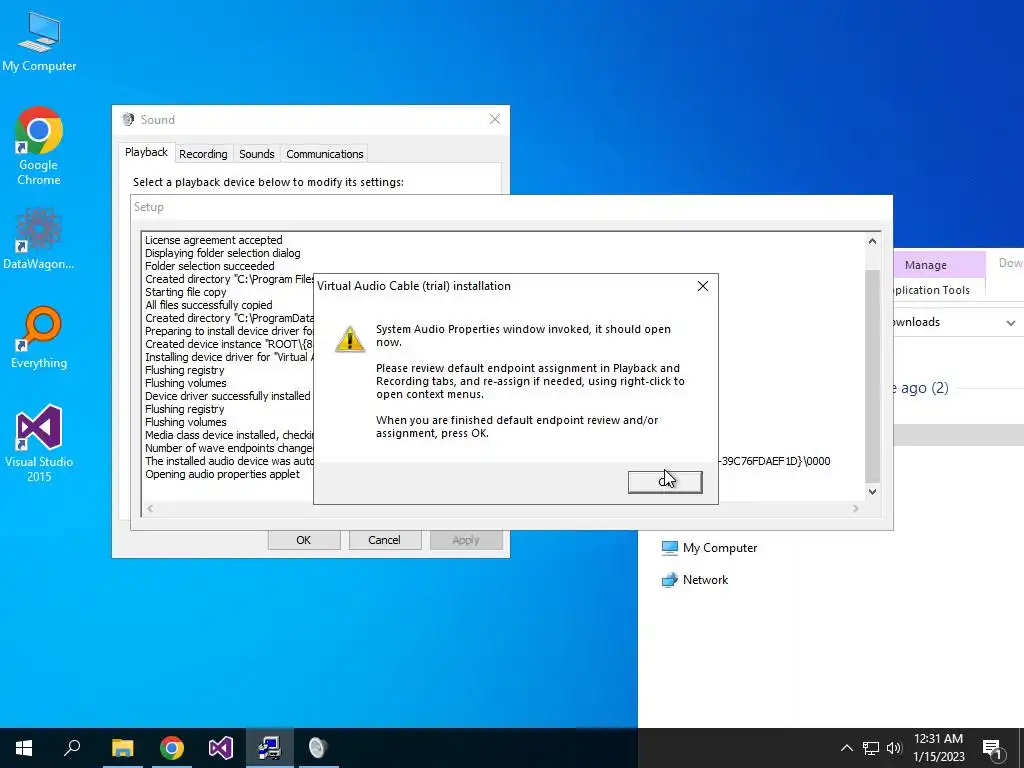This screenshot has height=768, width=1024.
Task: Open File Explorer from the taskbar
Action: pos(122,748)
